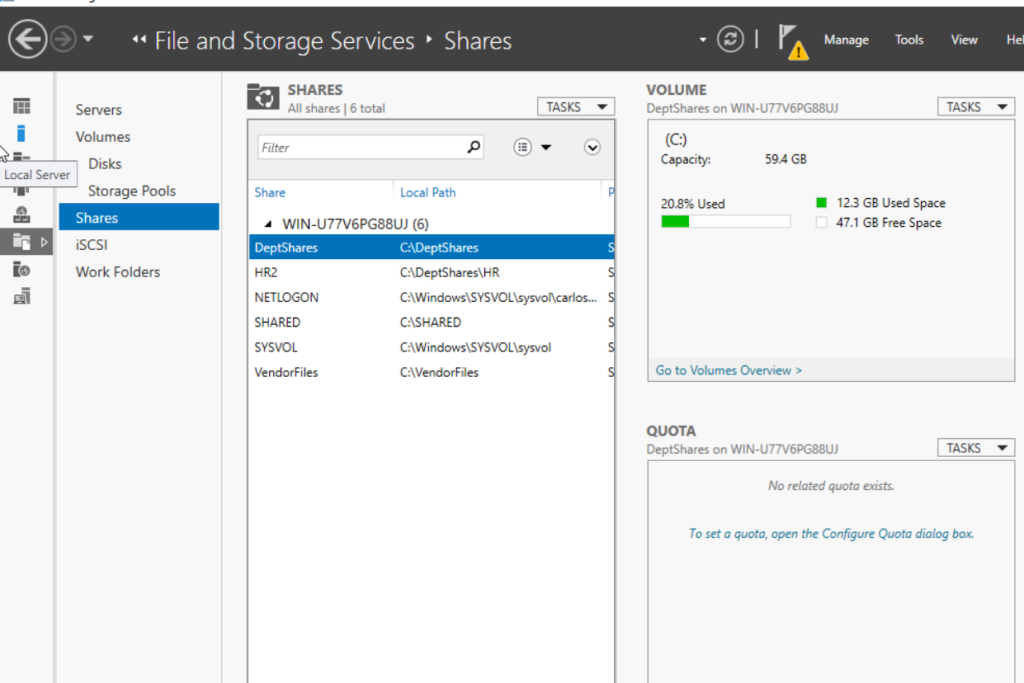1024x683 pixels.
Task: Click the magnifier icon in Filter box
Action: coord(474,147)
